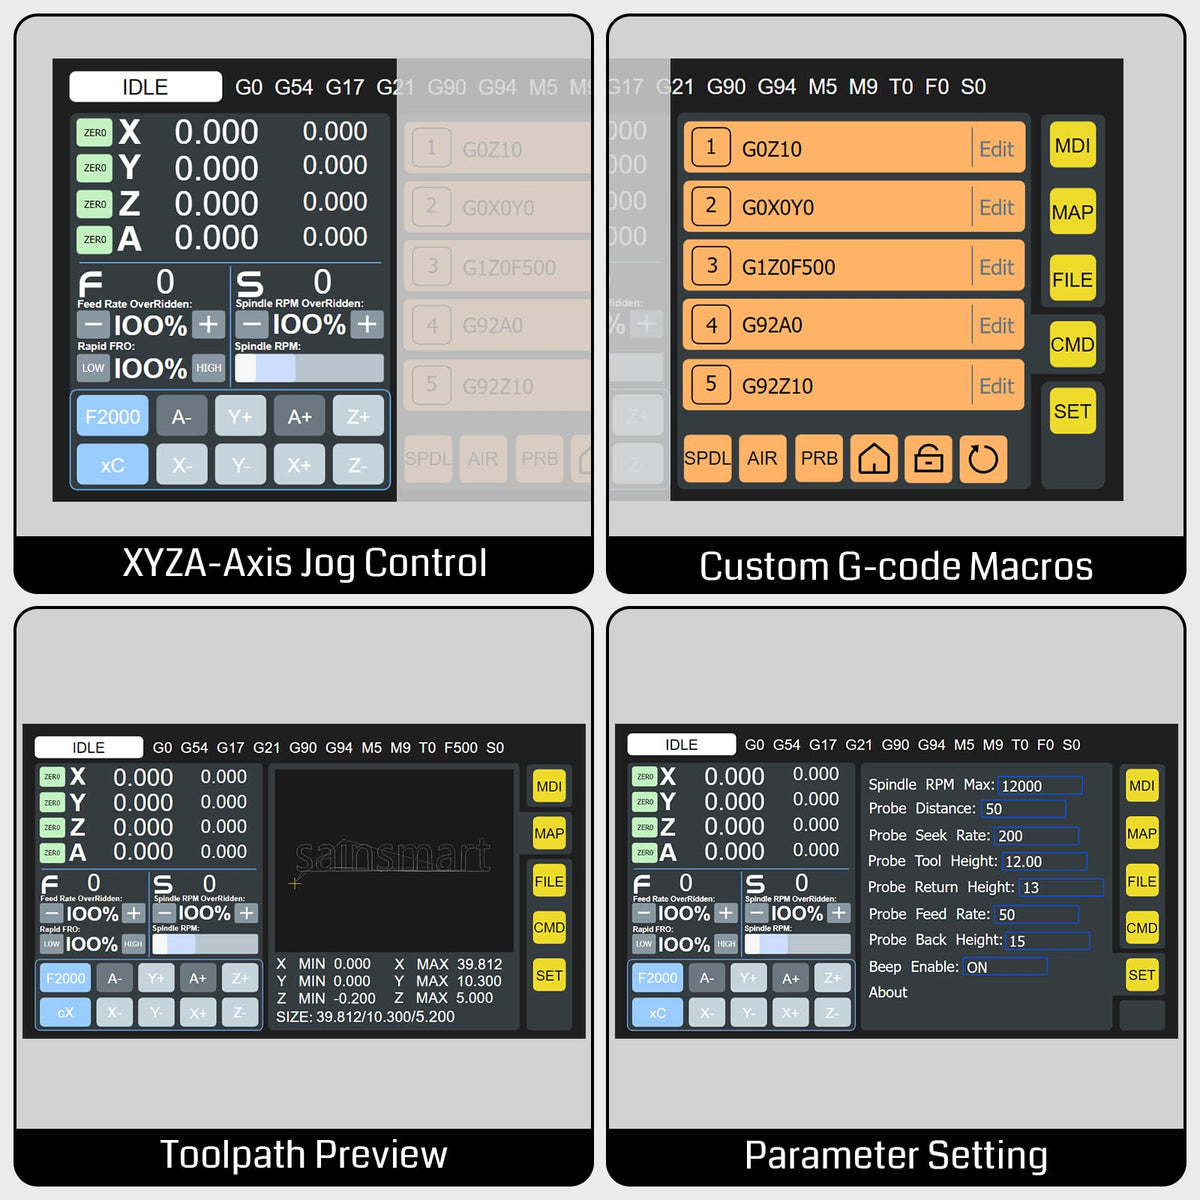Adjust Spindle RPM slider in Toolpath Preview panel
The width and height of the screenshot is (1200, 1200).
click(x=205, y=944)
